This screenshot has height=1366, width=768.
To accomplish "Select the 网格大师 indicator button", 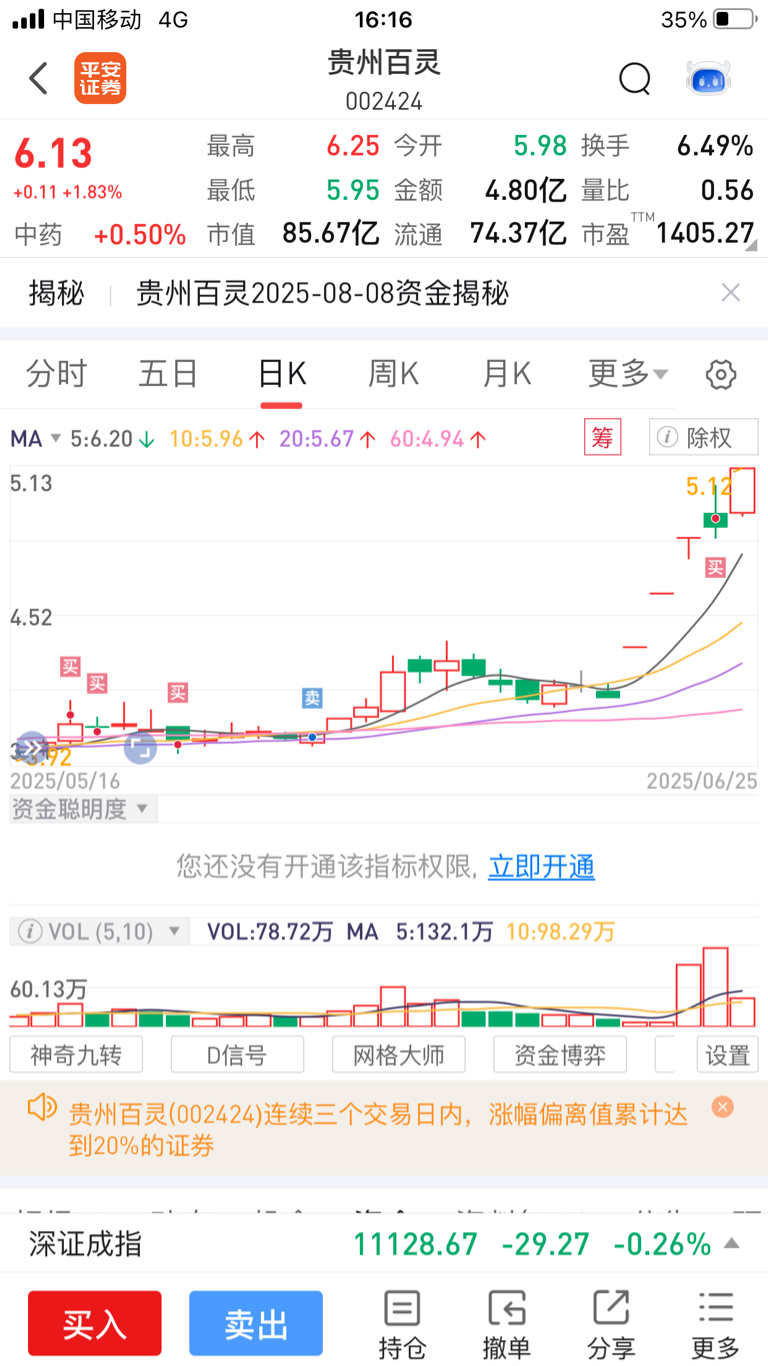I will pos(399,1055).
